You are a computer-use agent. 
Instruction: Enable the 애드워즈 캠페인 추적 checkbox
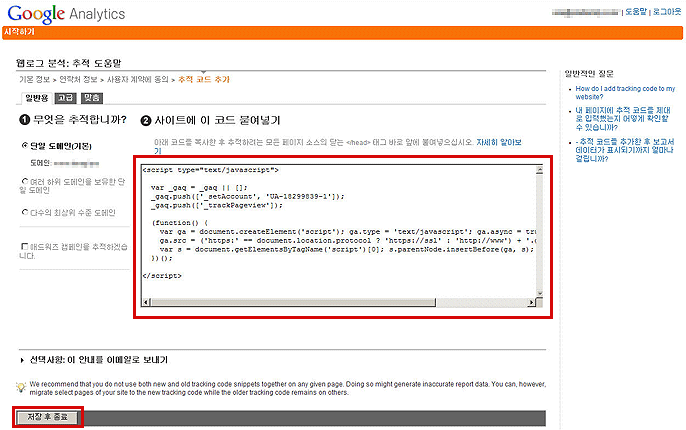(24, 246)
